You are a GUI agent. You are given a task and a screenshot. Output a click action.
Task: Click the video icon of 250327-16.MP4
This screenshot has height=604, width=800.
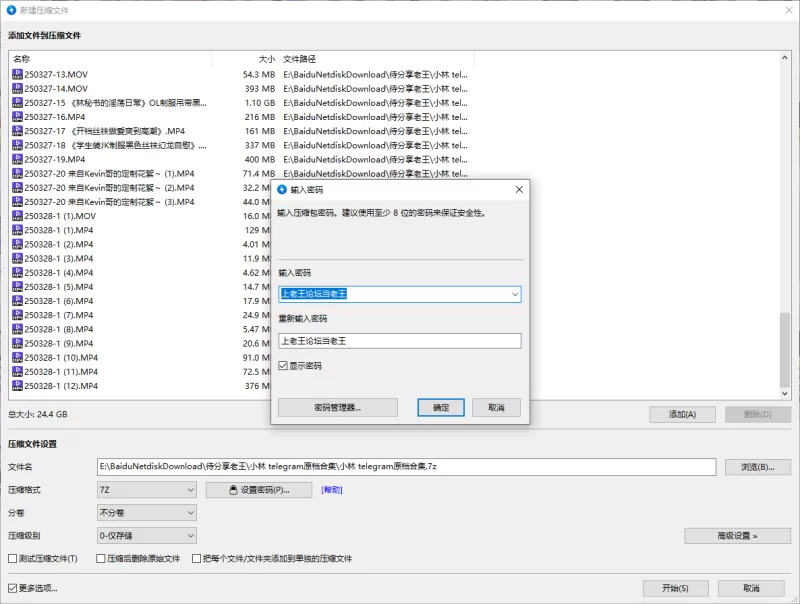tap(17, 117)
